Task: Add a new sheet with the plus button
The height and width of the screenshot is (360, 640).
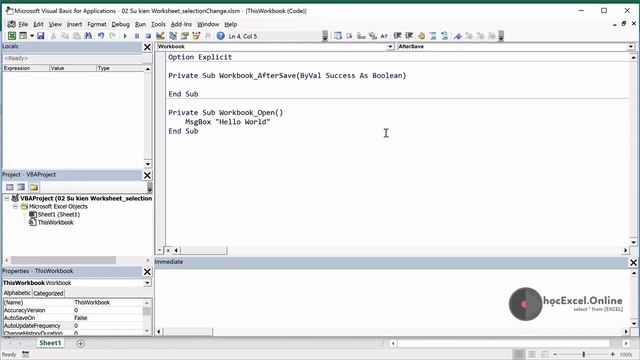Action: 80,344
